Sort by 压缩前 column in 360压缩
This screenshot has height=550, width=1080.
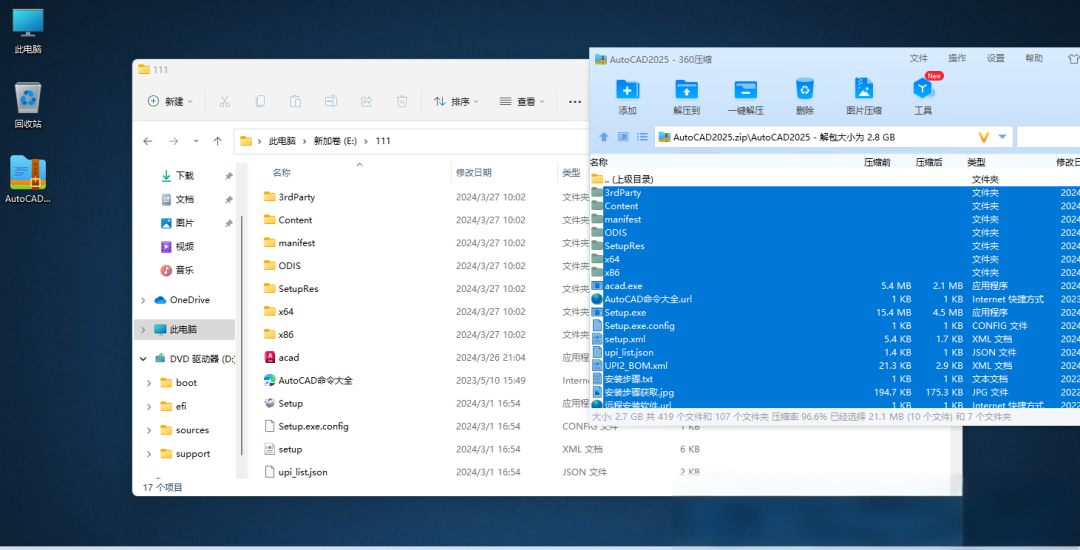tap(877, 162)
